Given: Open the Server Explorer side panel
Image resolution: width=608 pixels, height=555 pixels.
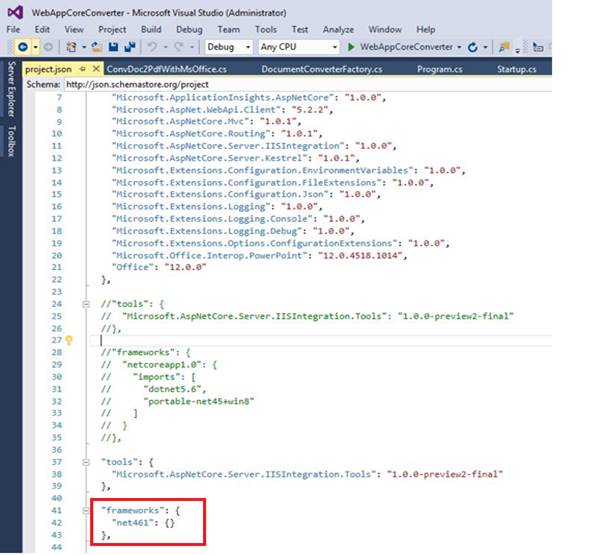Looking at the screenshot, I should pyautogui.click(x=11, y=89).
